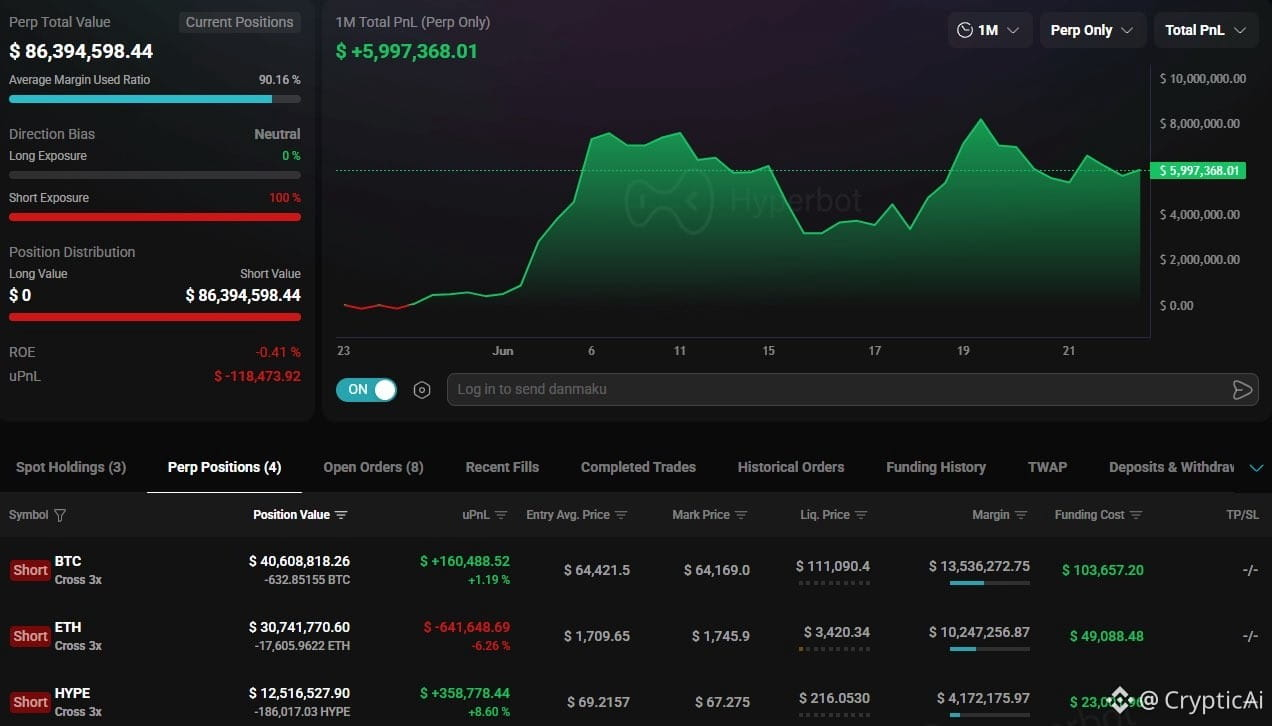Click the send danmaku paper-plane icon
This screenshot has height=726, width=1272.
pos(1242,390)
